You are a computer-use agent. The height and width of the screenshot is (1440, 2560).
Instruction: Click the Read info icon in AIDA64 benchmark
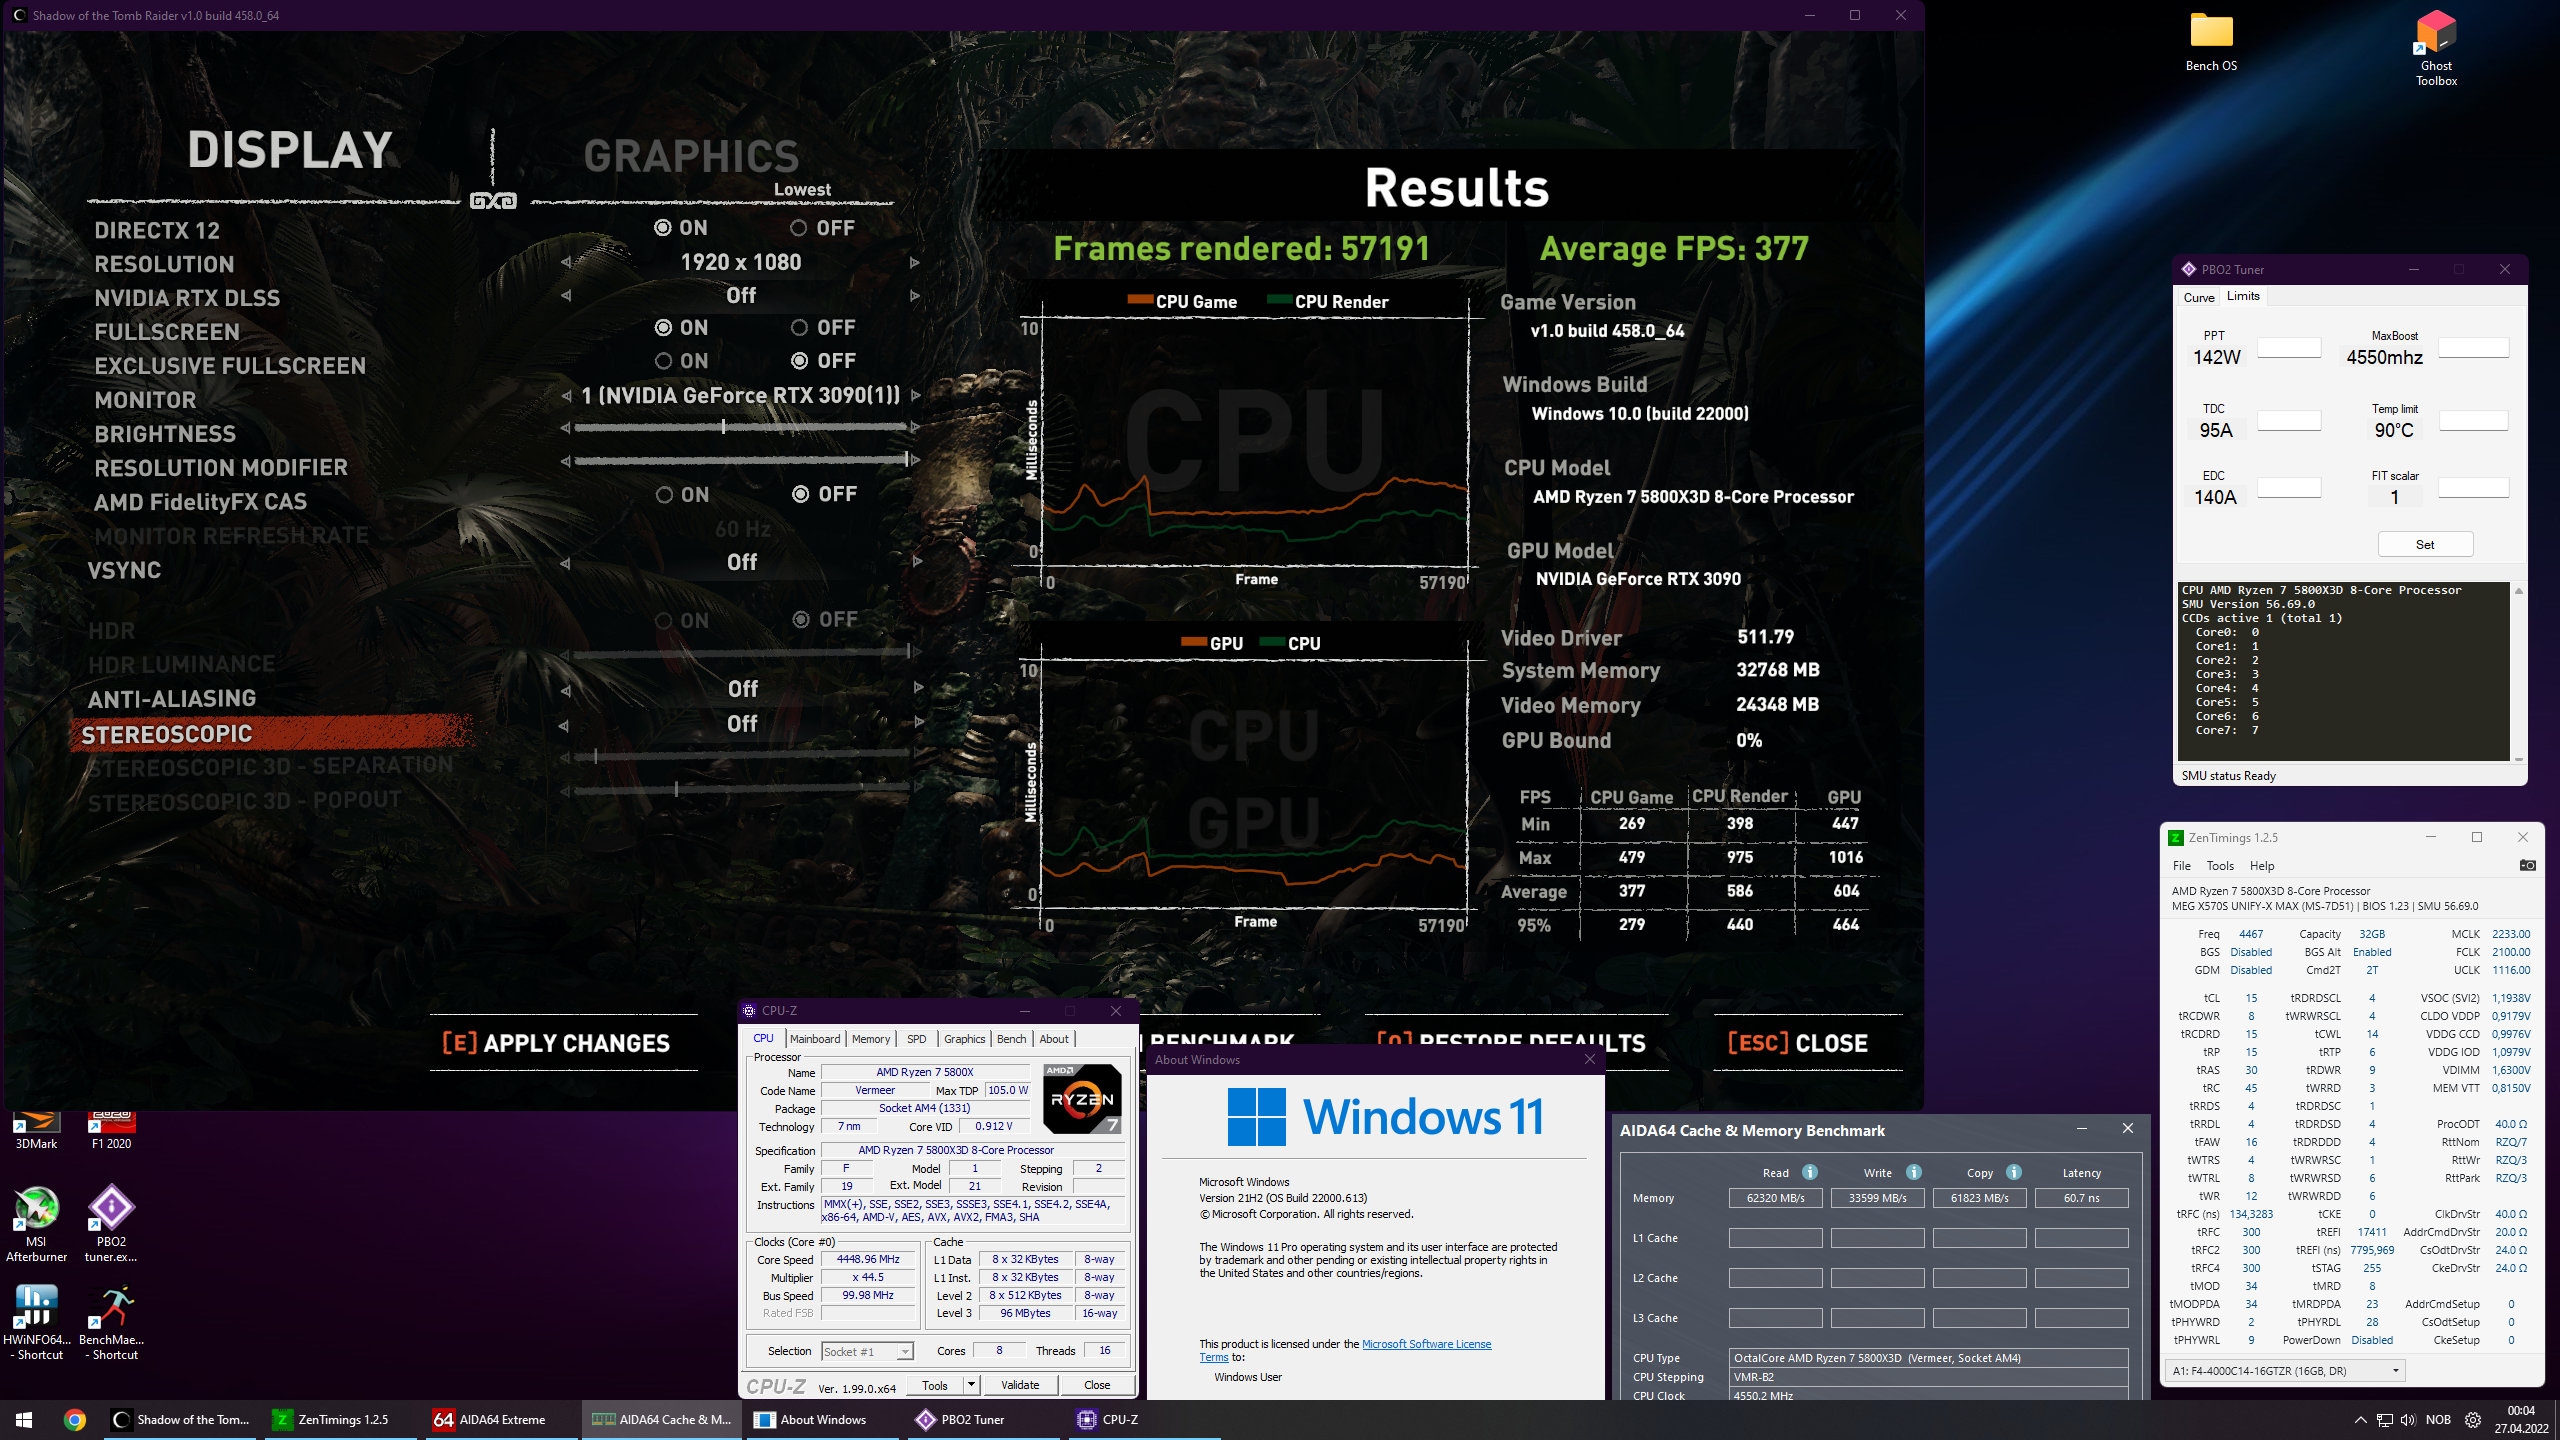click(1809, 1172)
